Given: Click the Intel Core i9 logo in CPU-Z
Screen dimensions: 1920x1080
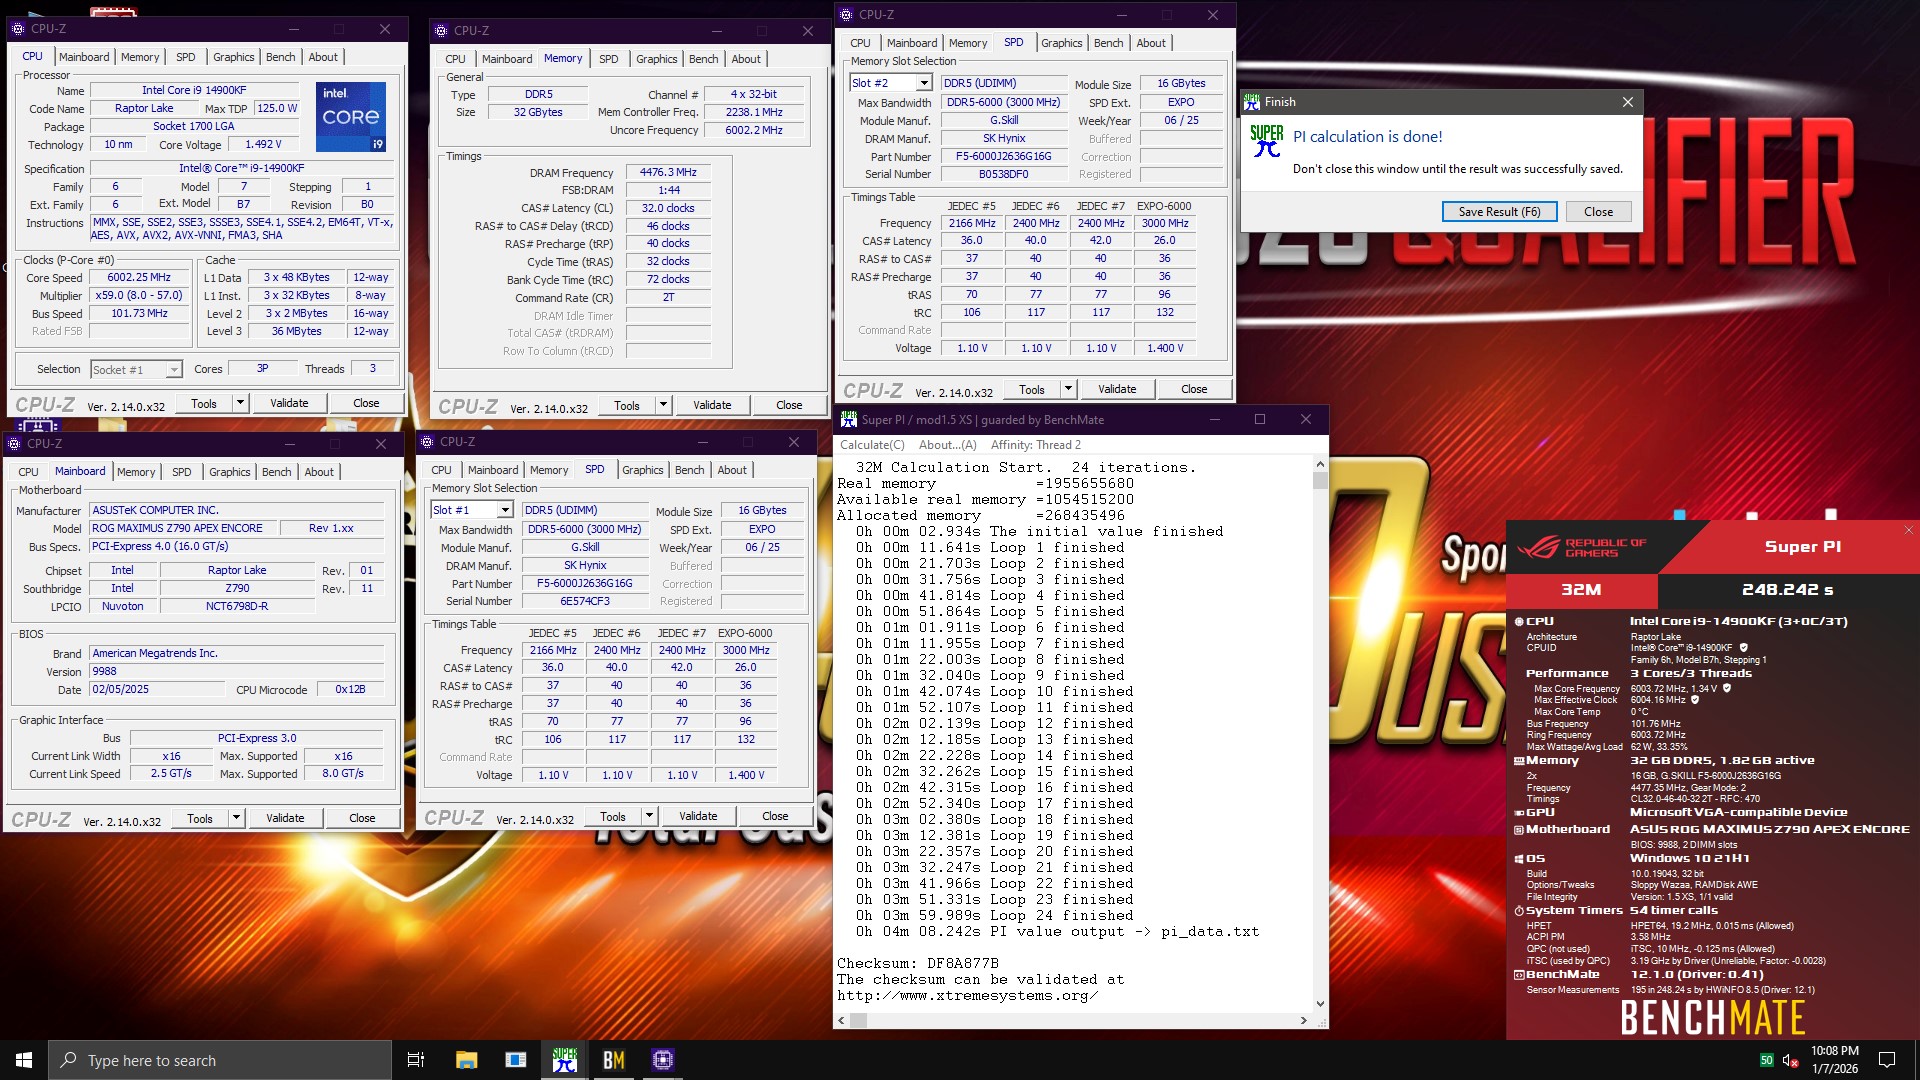Looking at the screenshot, I should coord(351,117).
